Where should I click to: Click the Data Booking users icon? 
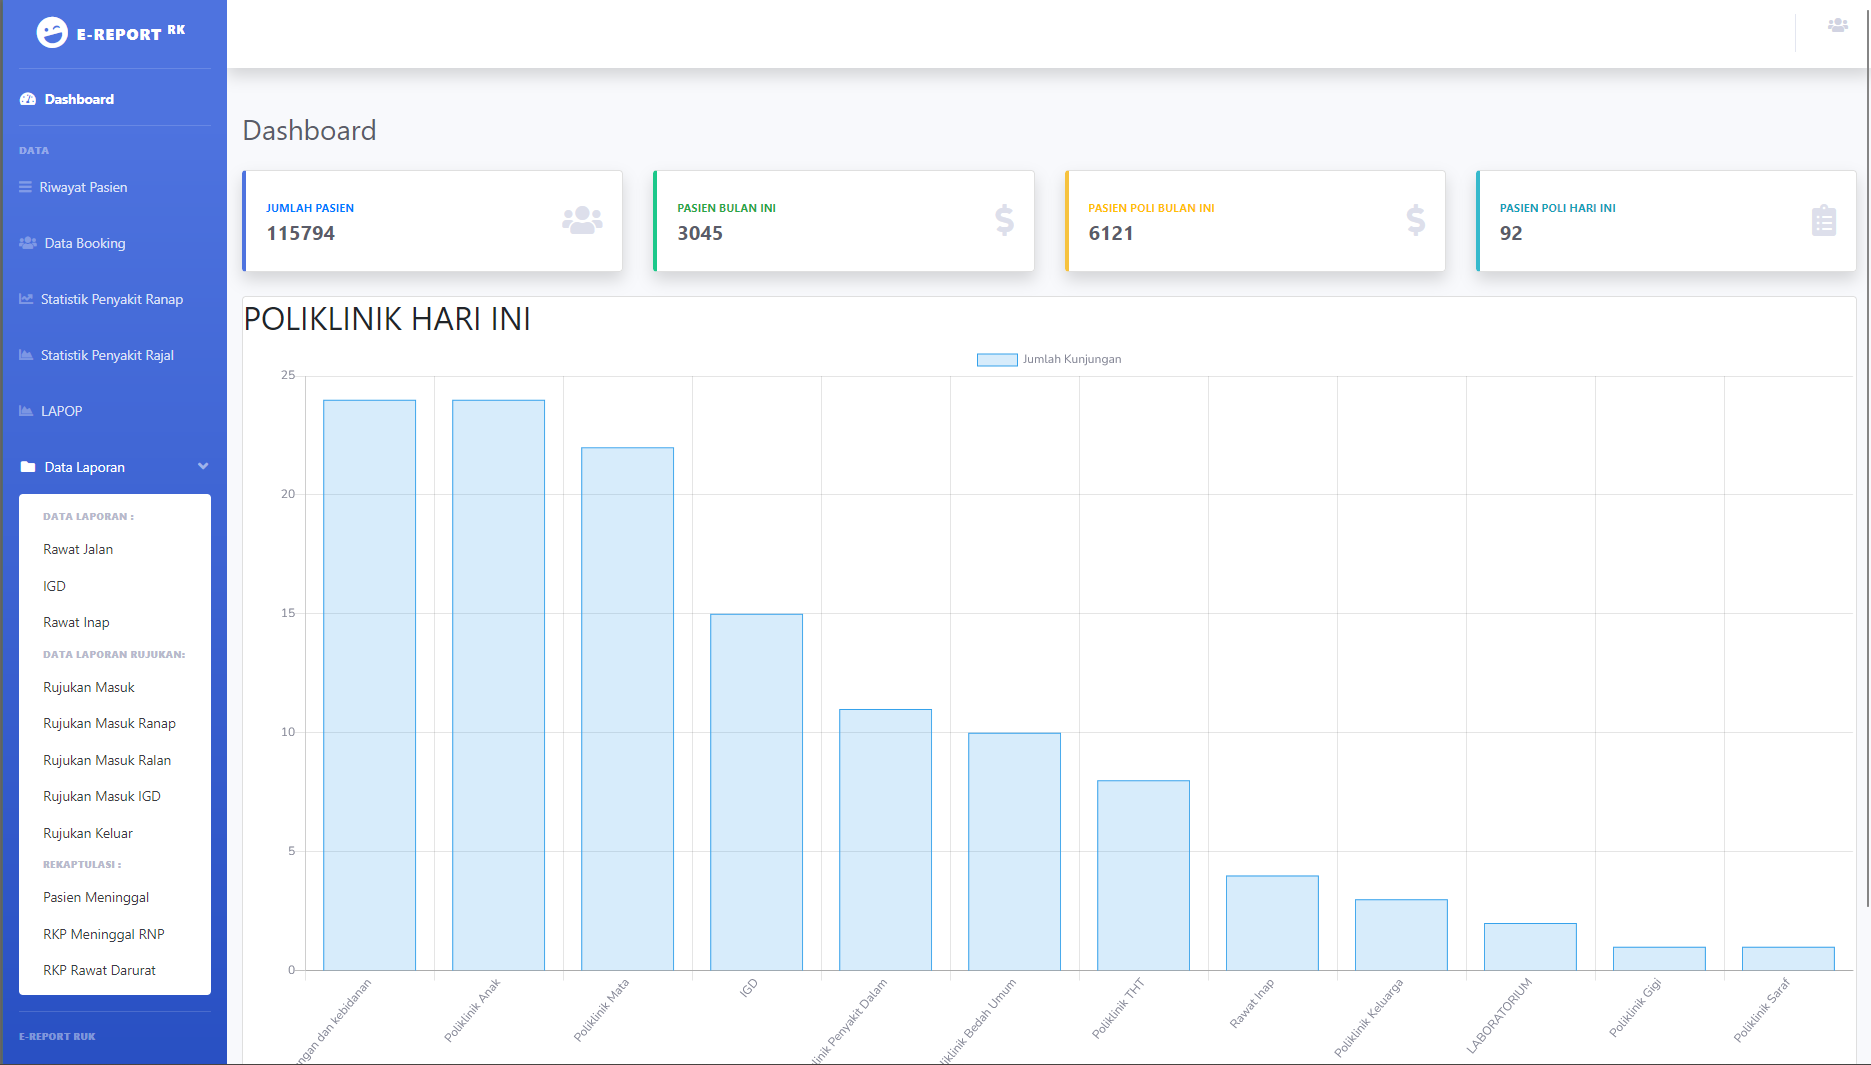tap(28, 243)
